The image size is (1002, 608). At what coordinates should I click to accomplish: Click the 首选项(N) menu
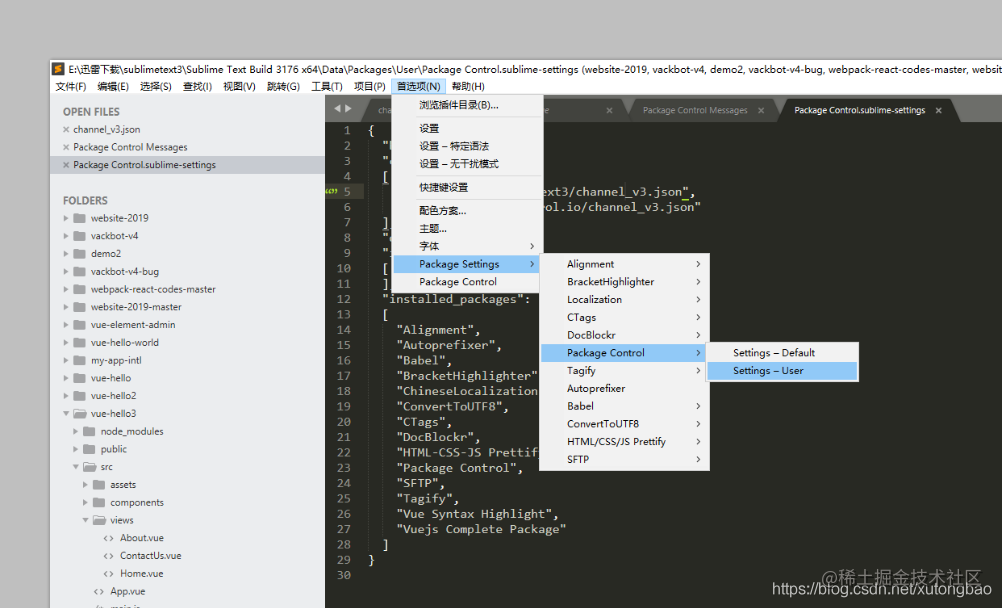[x=419, y=86]
